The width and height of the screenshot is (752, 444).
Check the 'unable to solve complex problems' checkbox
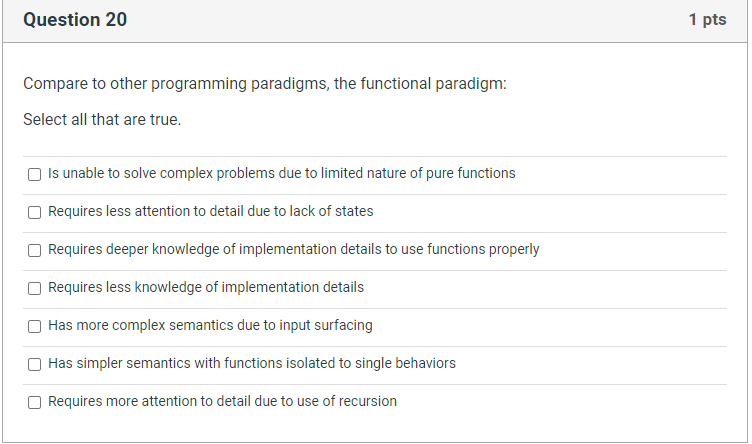(x=34, y=174)
